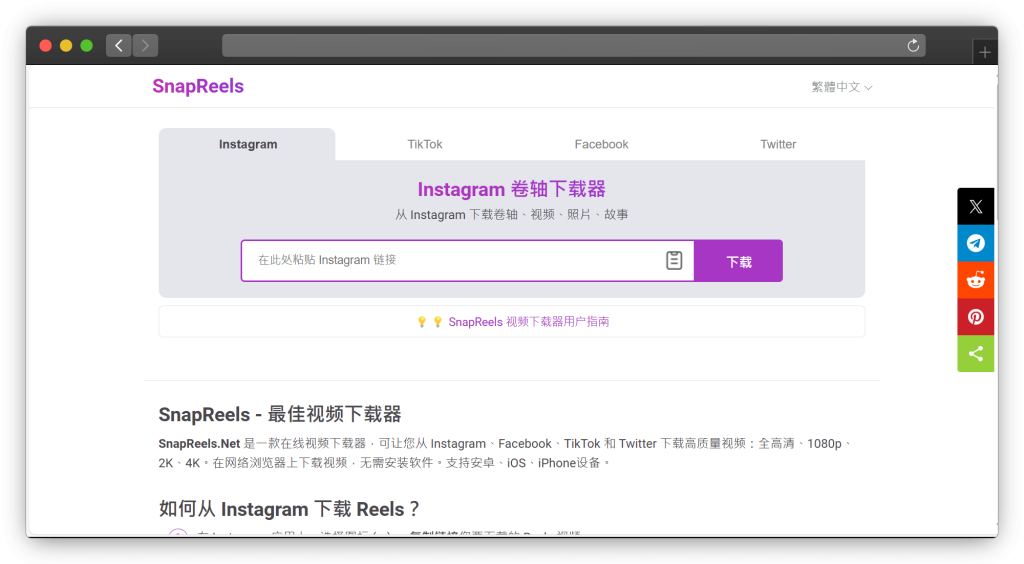Open a new browser tab with plus
The width and height of the screenshot is (1024, 564).
985,52
